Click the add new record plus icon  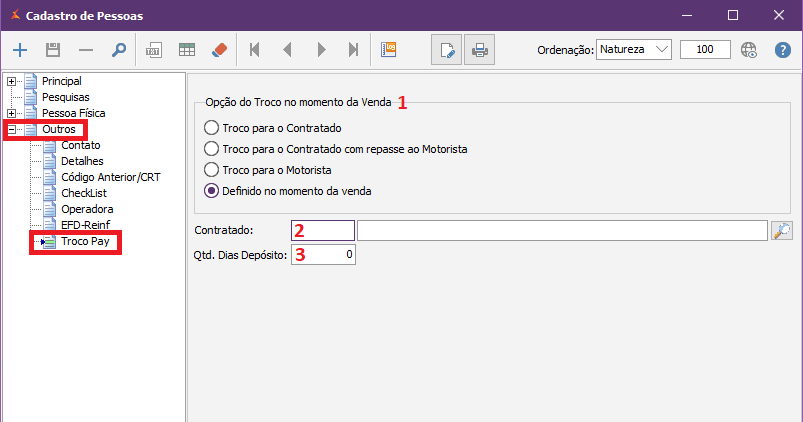[x=20, y=49]
